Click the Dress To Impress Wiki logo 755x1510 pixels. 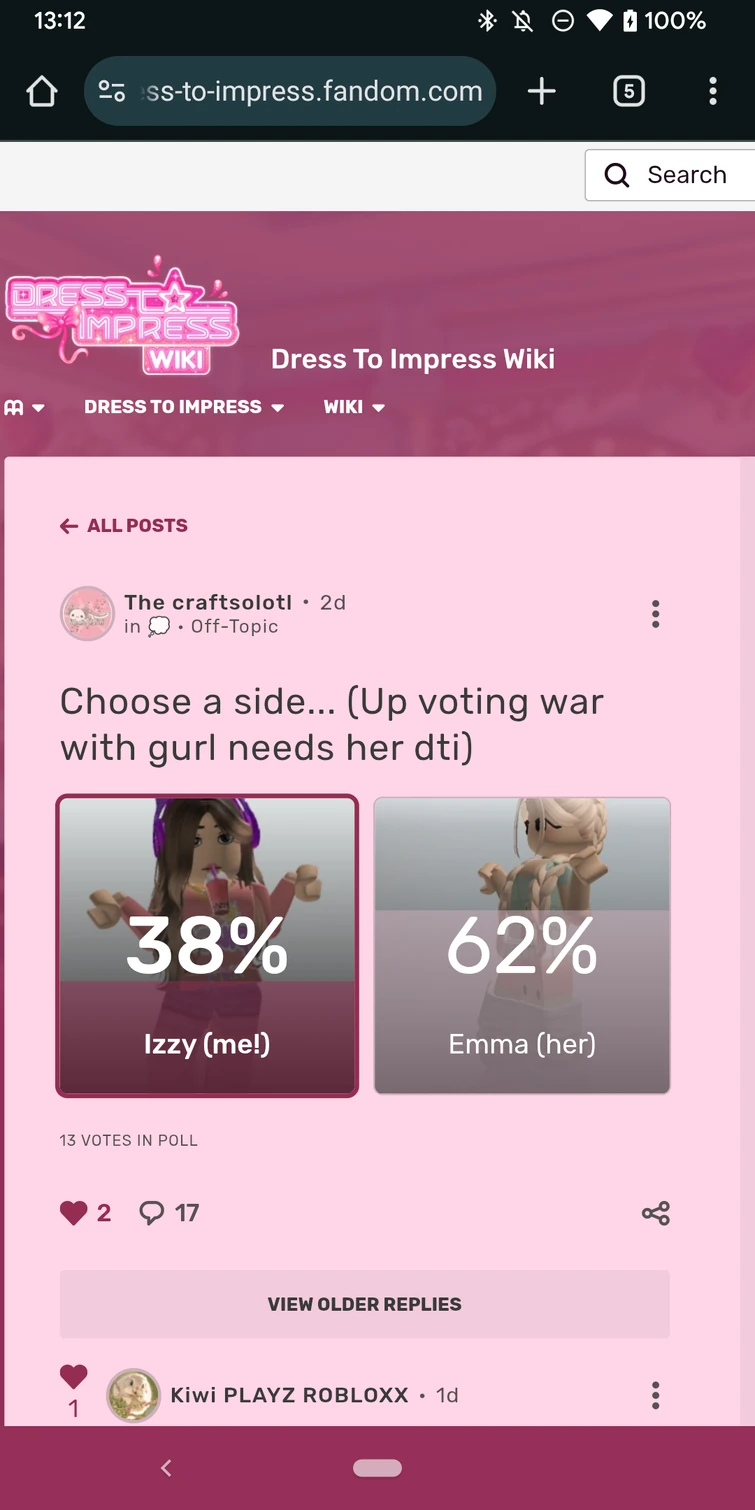click(x=122, y=316)
